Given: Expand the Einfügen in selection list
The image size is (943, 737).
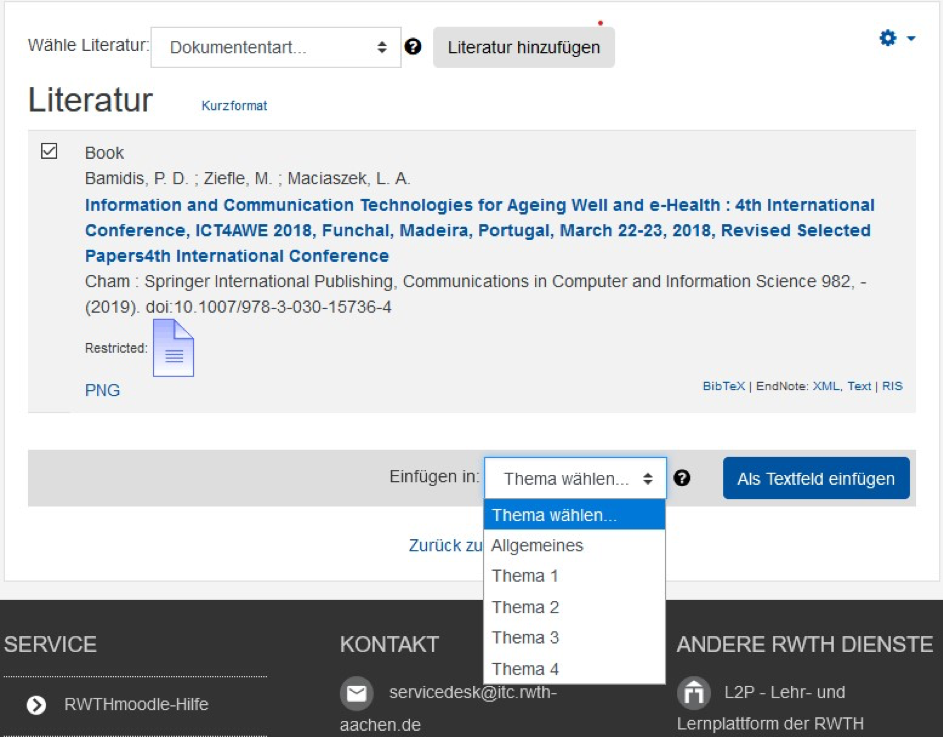Looking at the screenshot, I should tap(574, 477).
